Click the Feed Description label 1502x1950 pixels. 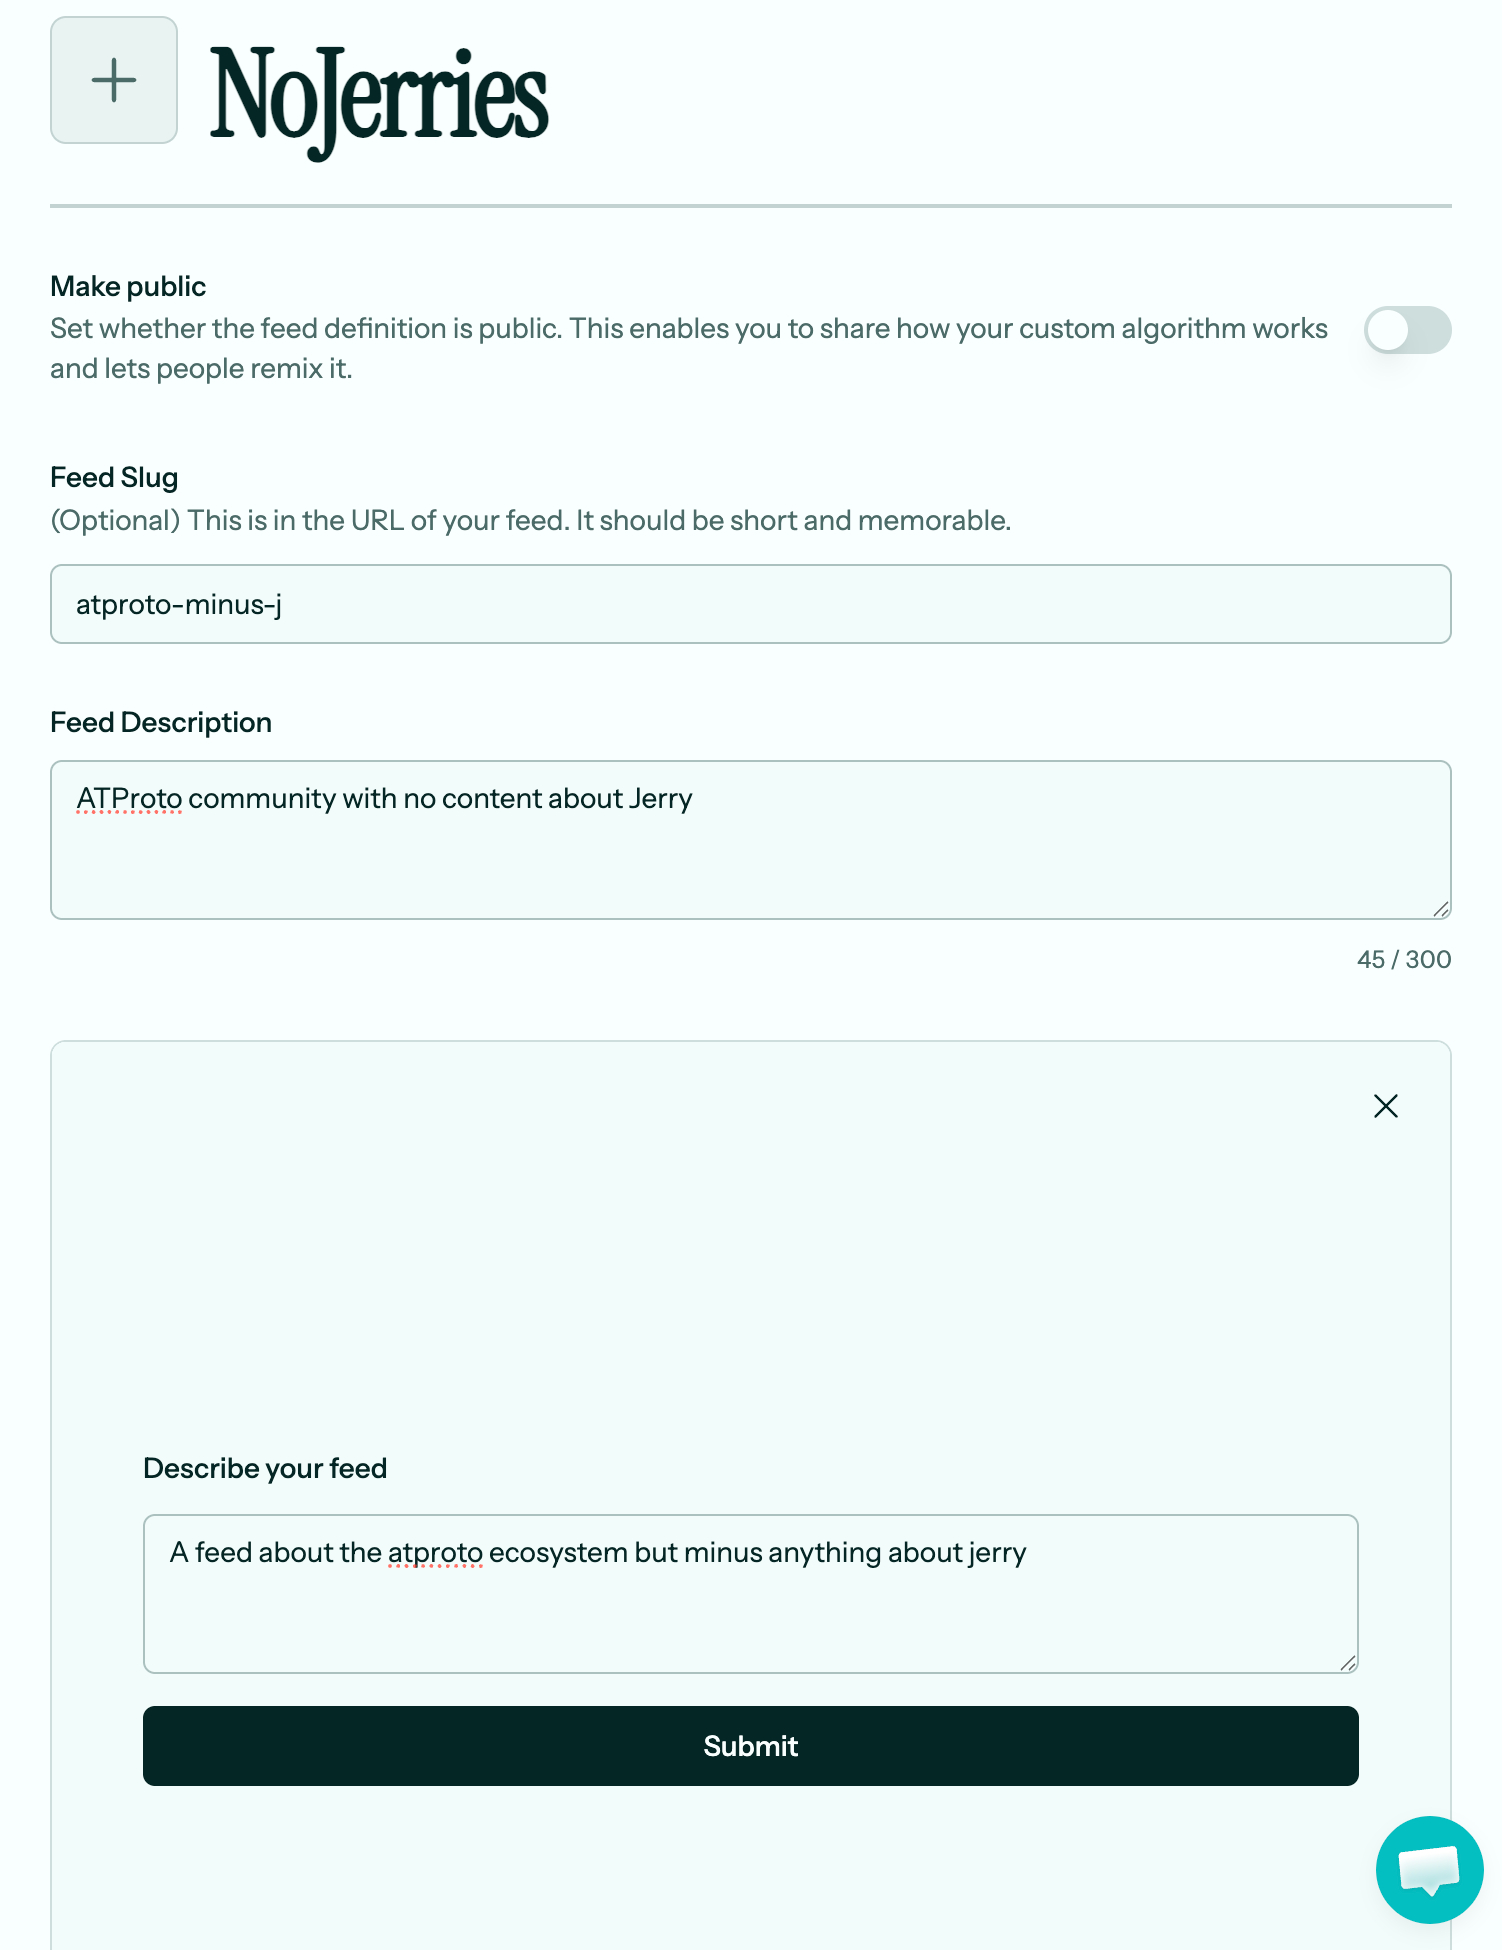coord(161,723)
